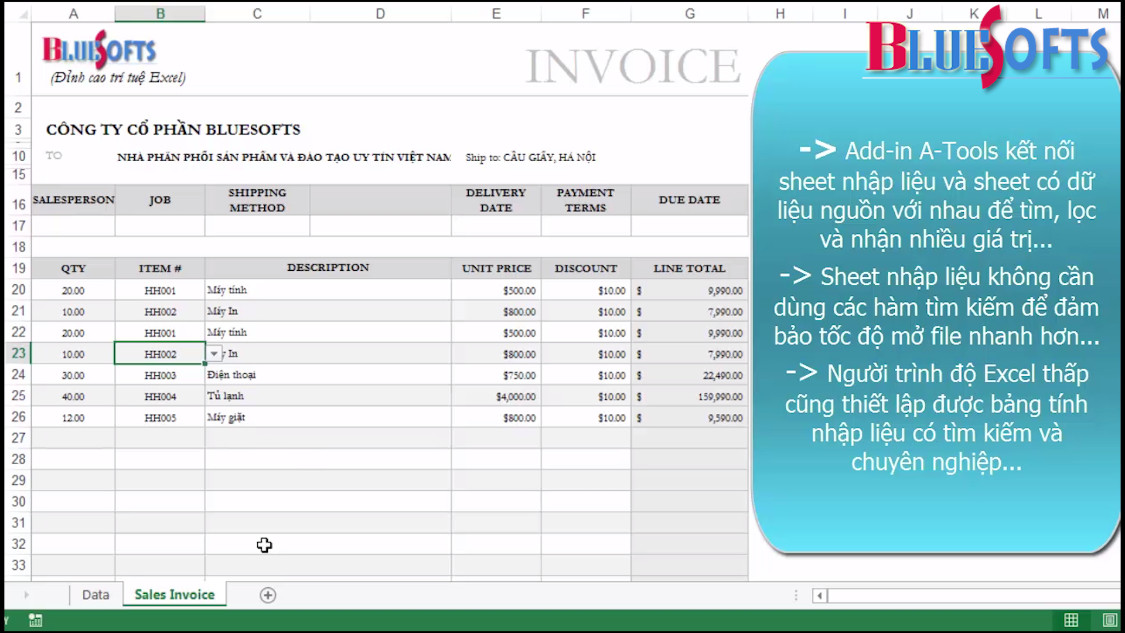Click line total 9,590.00 cell
Screen dimensions: 1125x633
(x=689, y=418)
